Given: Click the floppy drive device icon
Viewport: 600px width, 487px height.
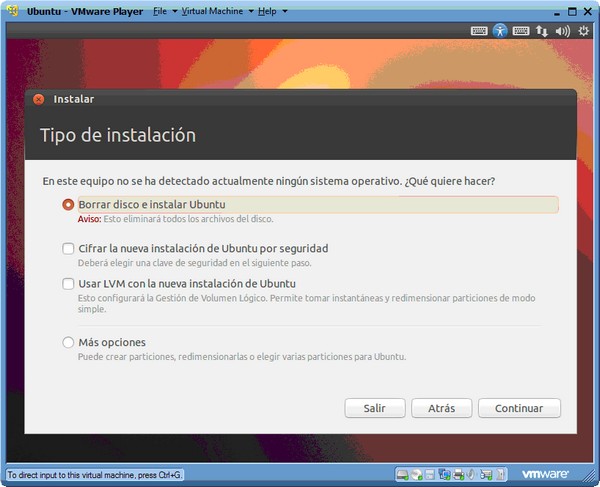Looking at the screenshot, I should (x=430, y=475).
